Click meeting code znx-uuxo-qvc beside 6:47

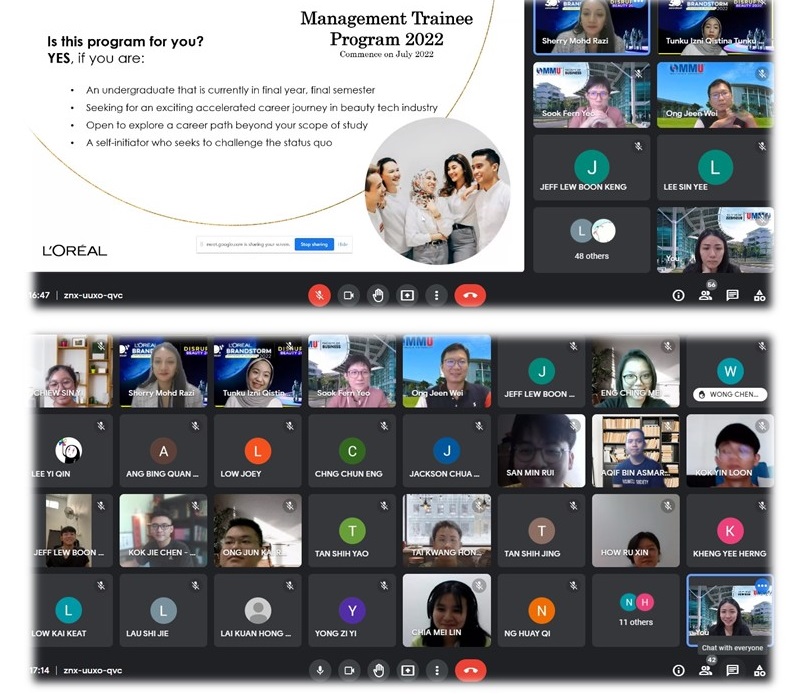(x=93, y=295)
